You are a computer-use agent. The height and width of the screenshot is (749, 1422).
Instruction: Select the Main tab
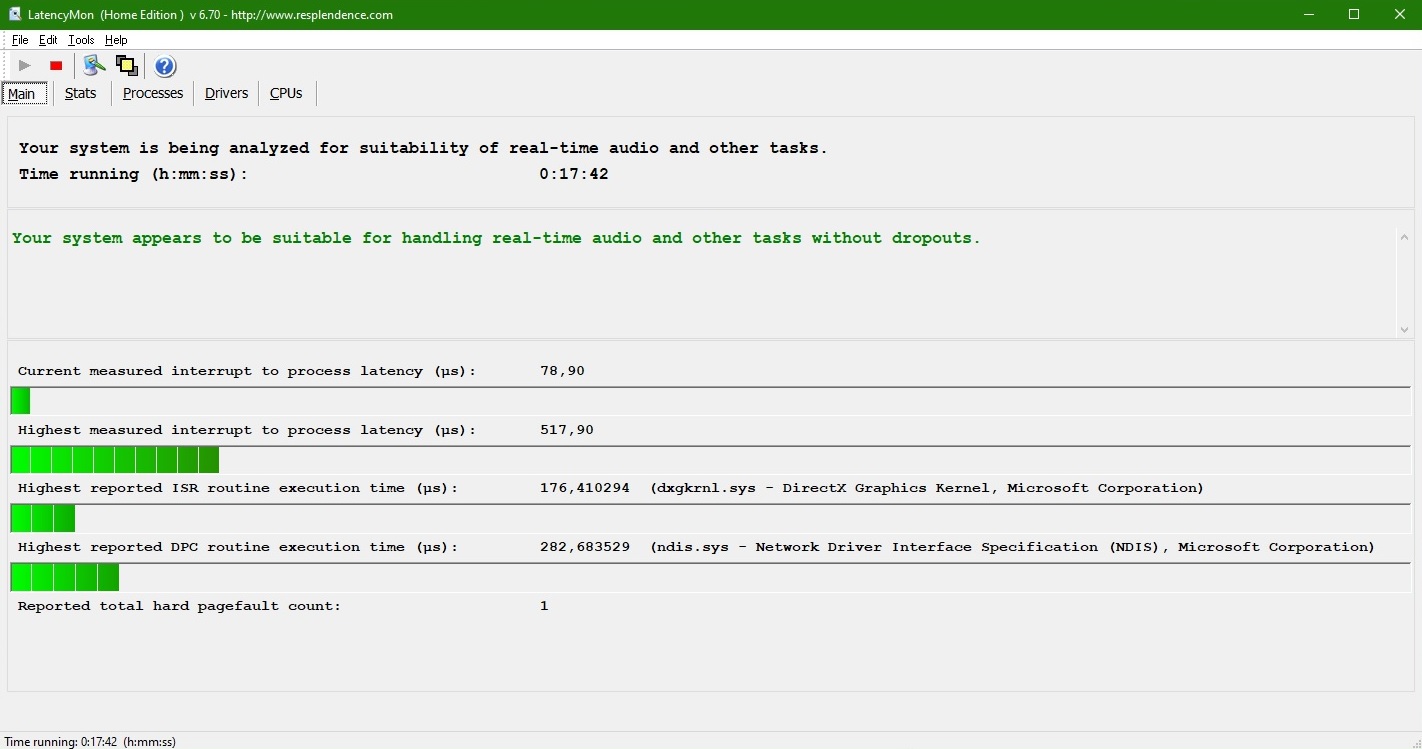[x=22, y=94]
